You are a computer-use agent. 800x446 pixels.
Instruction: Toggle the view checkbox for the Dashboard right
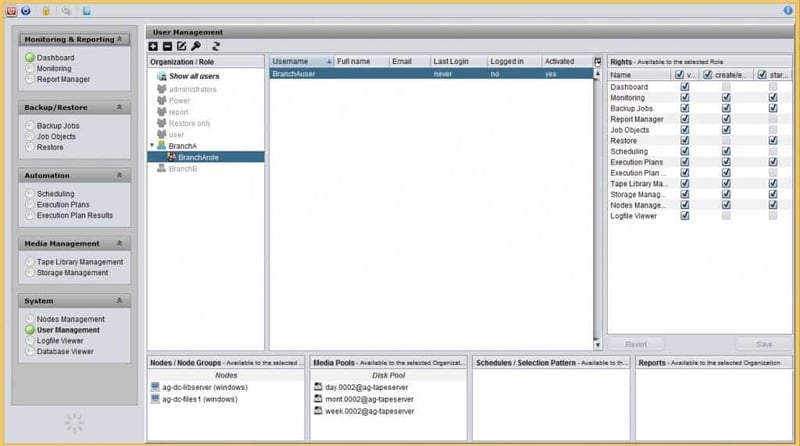685,87
